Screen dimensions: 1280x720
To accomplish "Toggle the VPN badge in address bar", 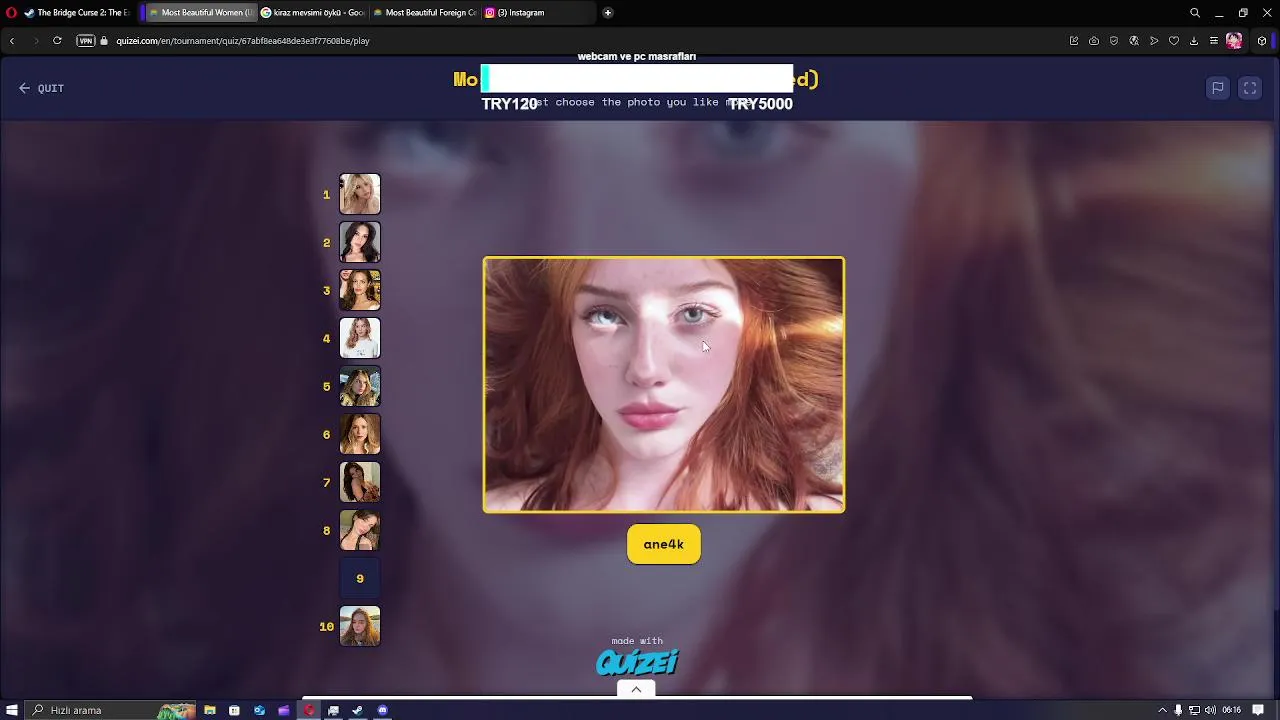I will (85, 41).
